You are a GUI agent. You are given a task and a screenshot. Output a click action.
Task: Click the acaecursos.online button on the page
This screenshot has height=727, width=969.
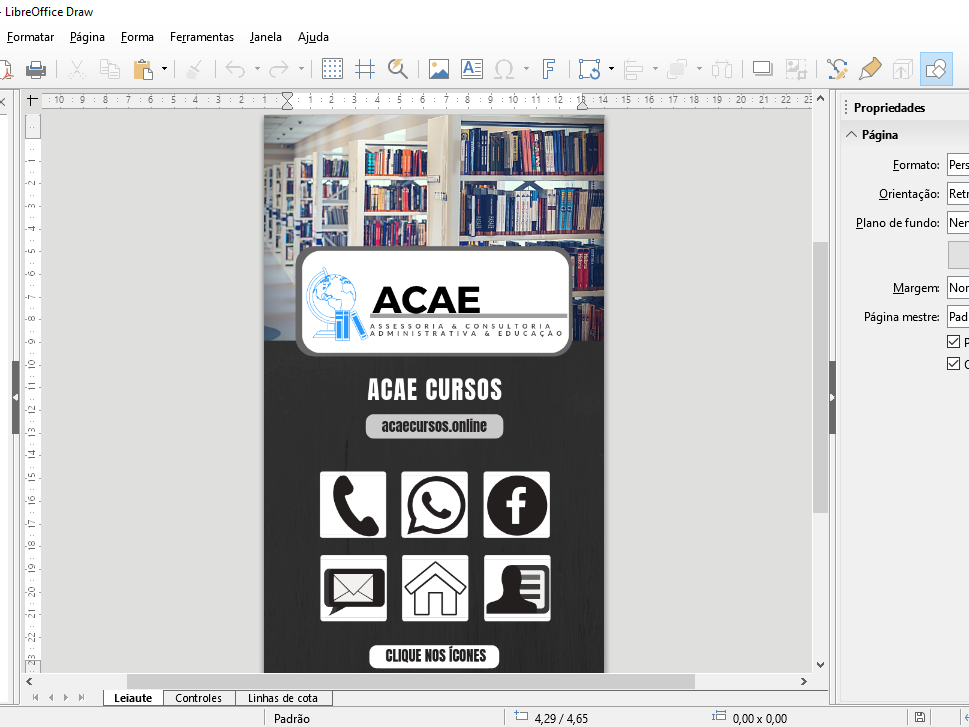[434, 426]
